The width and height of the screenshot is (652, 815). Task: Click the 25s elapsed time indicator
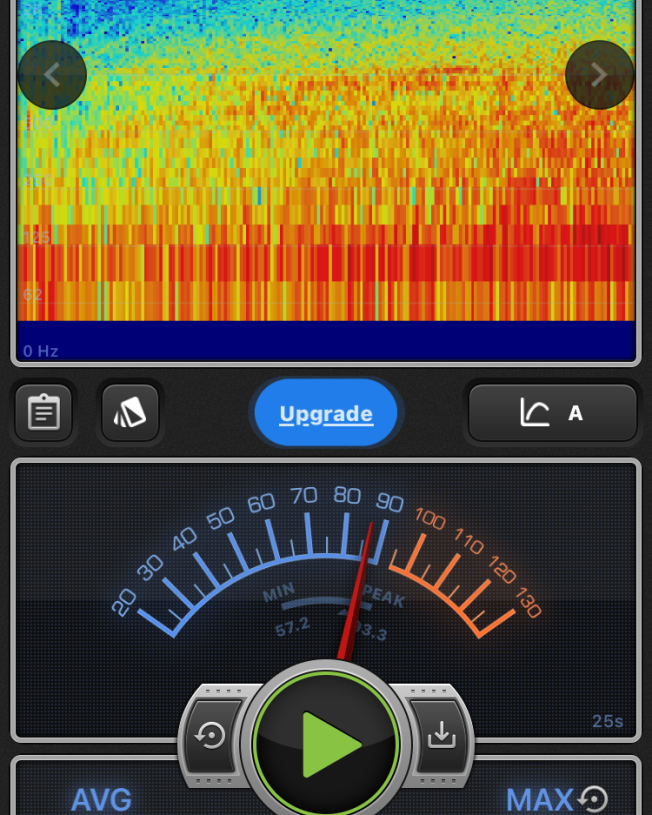pyautogui.click(x=607, y=721)
